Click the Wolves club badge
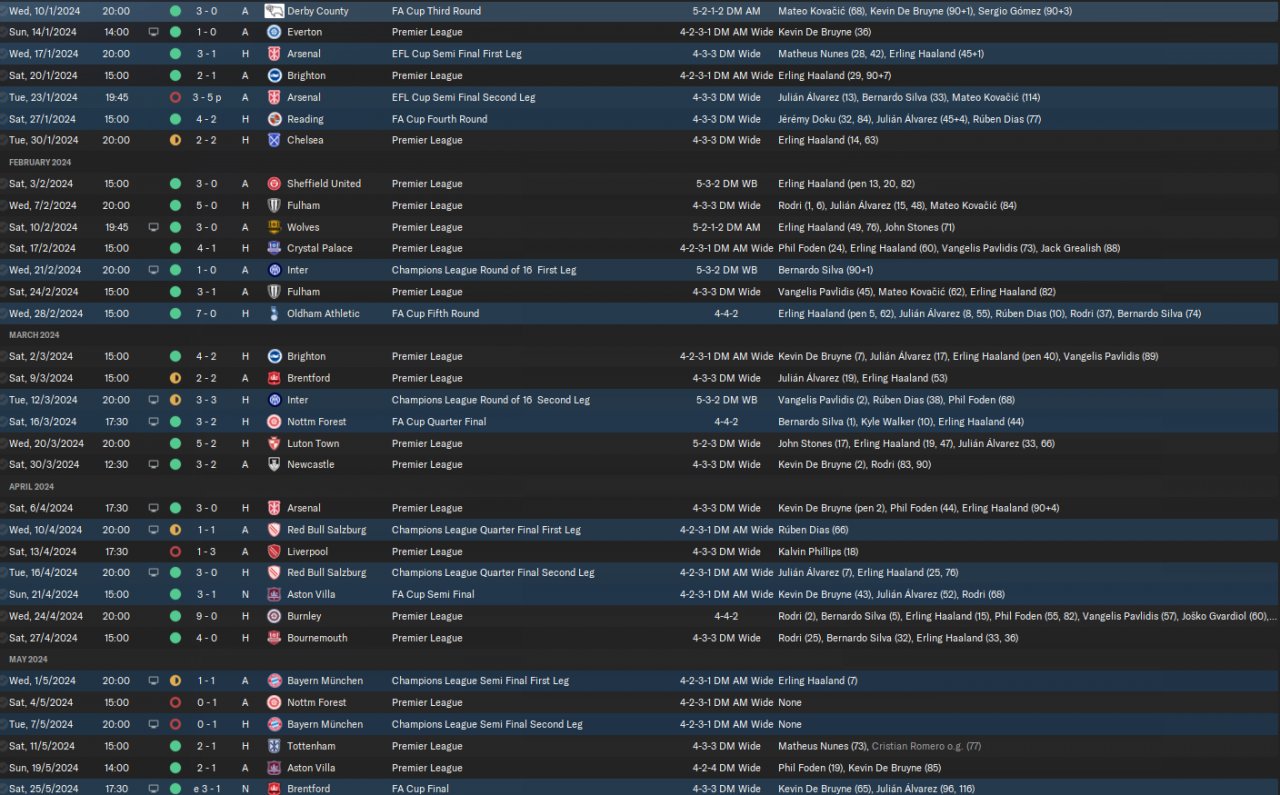1280x795 pixels. (274, 227)
